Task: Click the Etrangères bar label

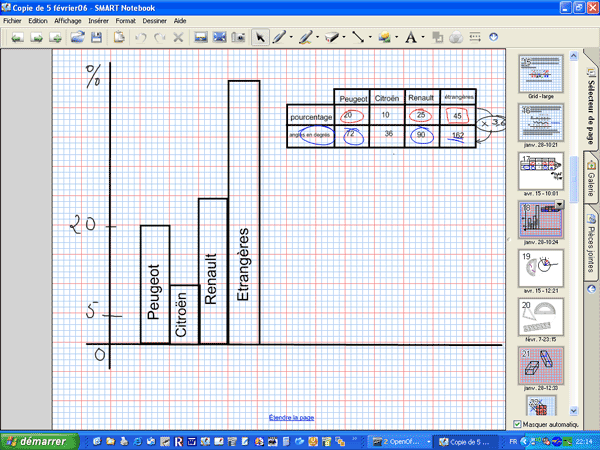Action: pos(243,264)
